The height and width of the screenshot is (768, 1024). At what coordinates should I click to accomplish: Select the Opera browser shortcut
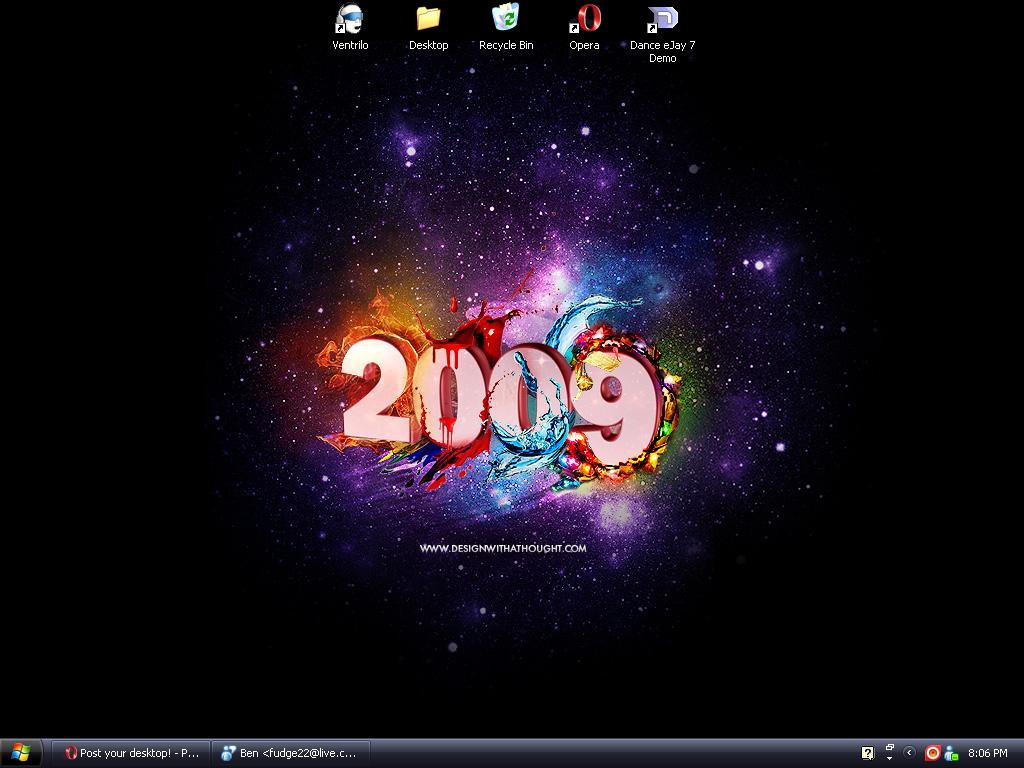pos(584,27)
